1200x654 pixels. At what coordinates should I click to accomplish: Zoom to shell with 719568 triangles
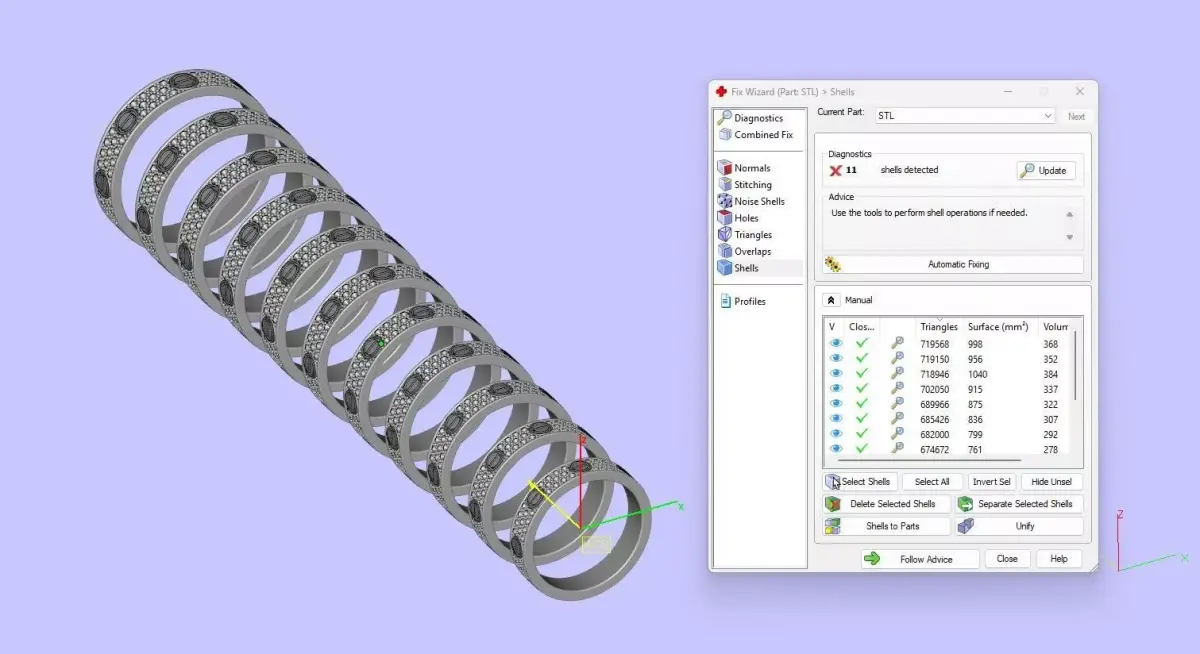coord(898,343)
